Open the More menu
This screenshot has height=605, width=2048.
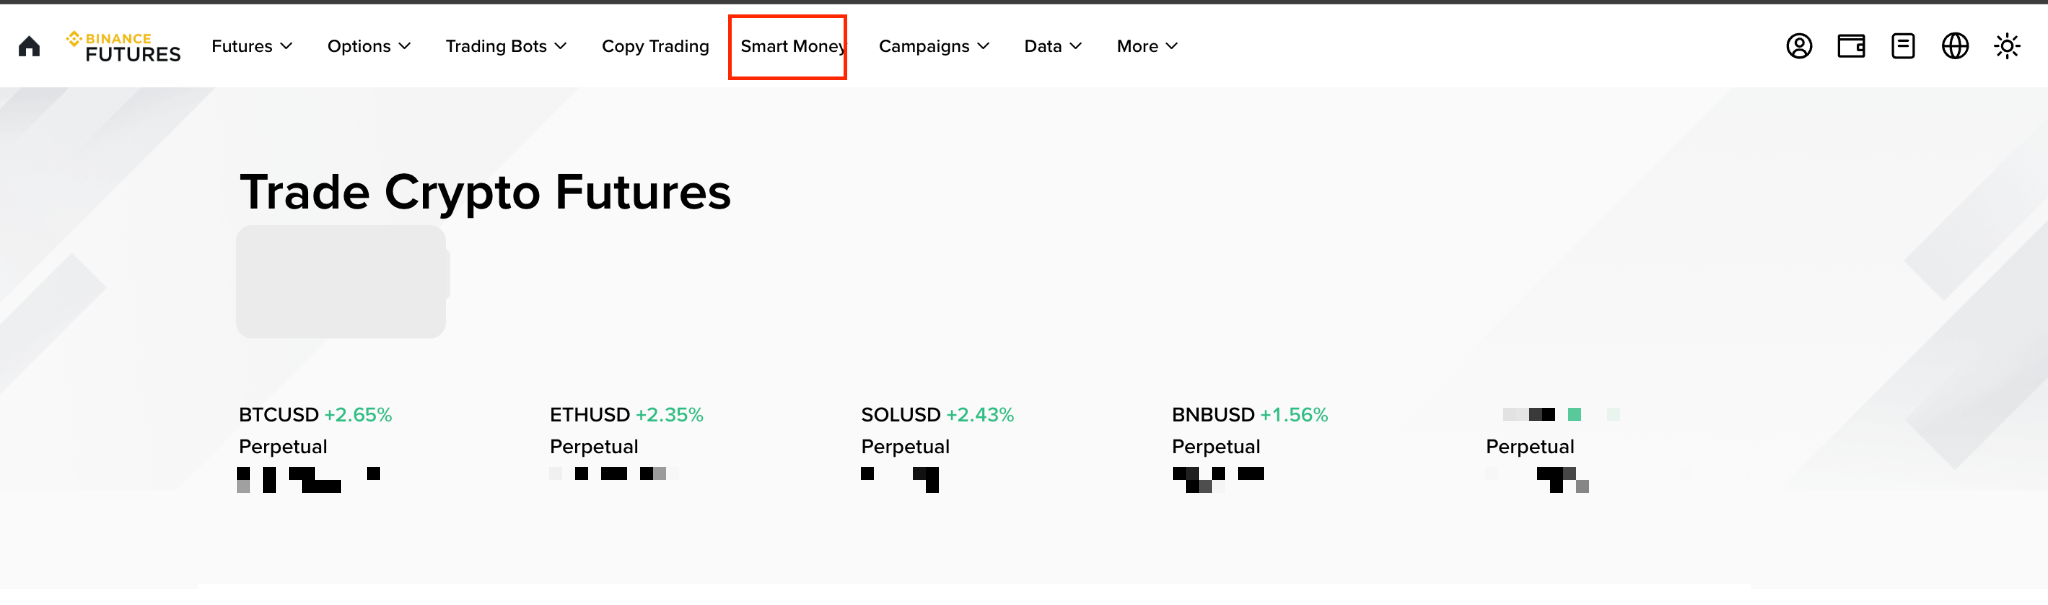tap(1147, 46)
